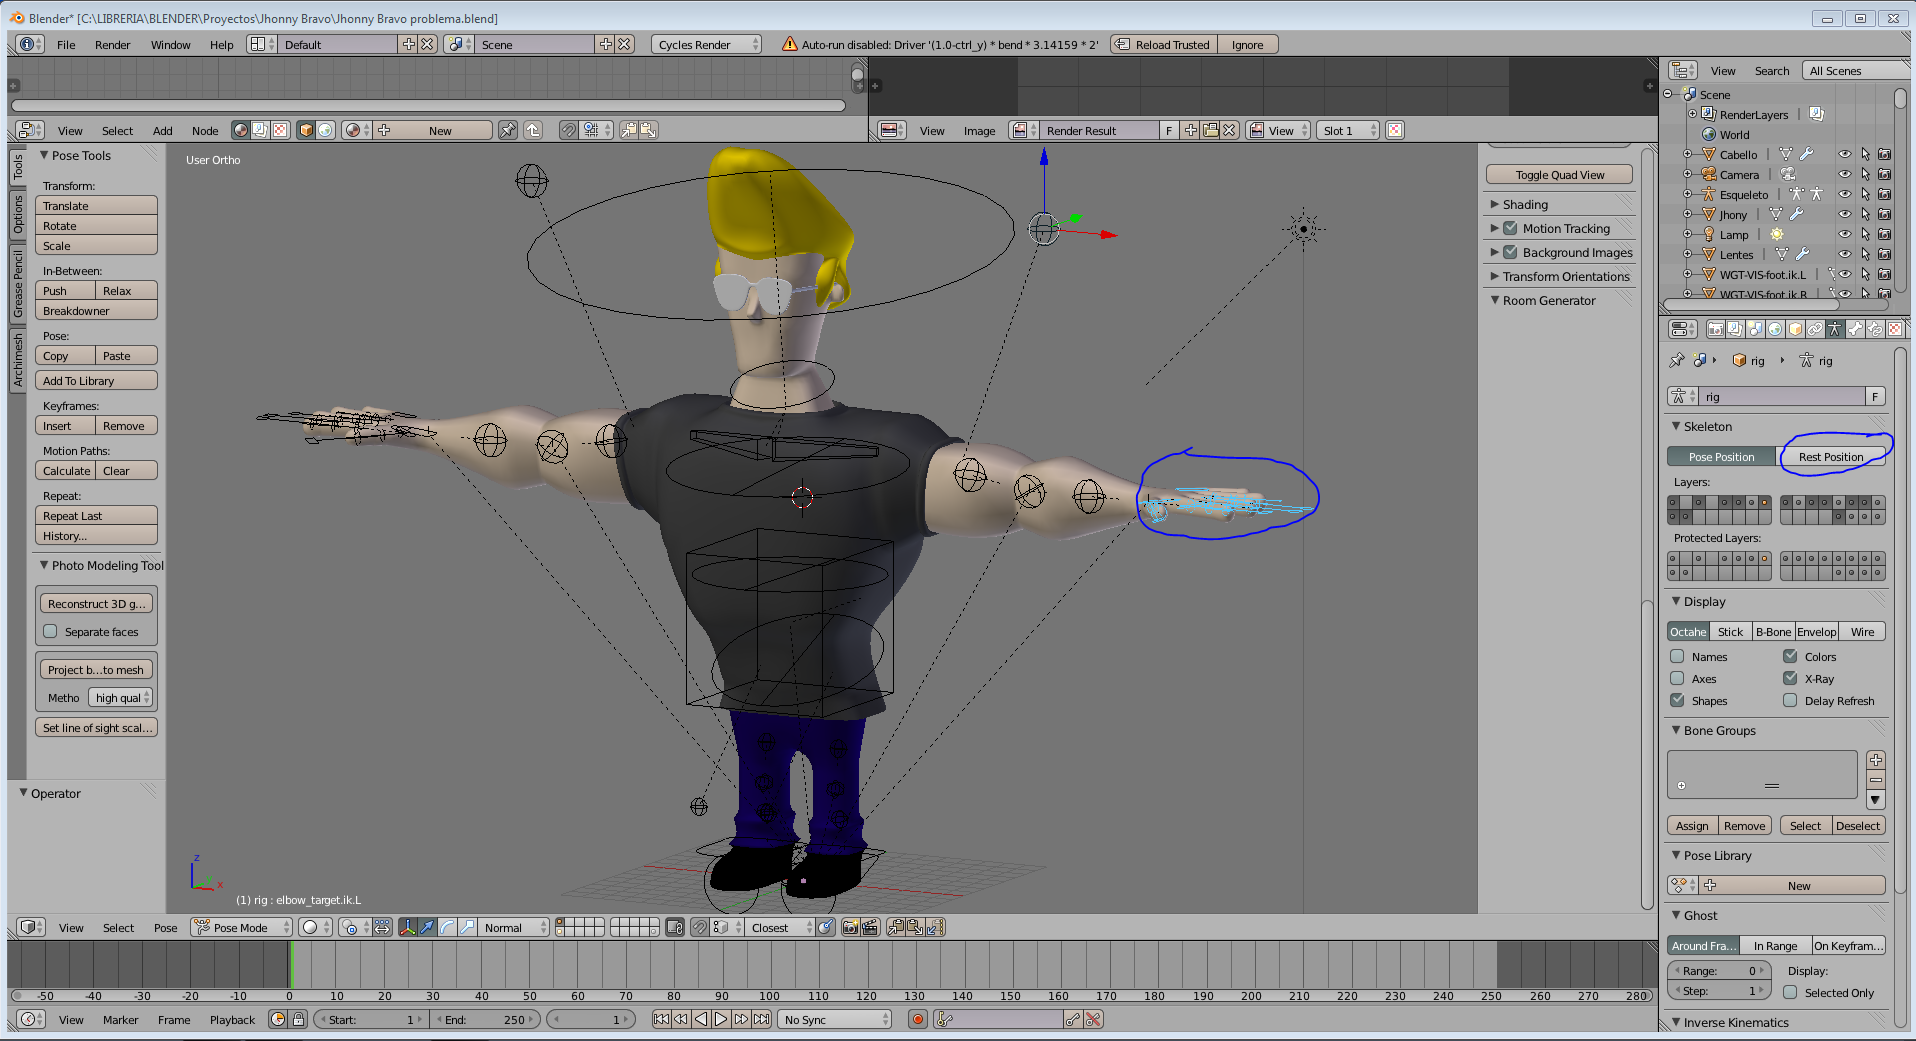This screenshot has height=1041, width=1916.
Task: Open the Playback menu in timeline
Action: tap(232, 1019)
